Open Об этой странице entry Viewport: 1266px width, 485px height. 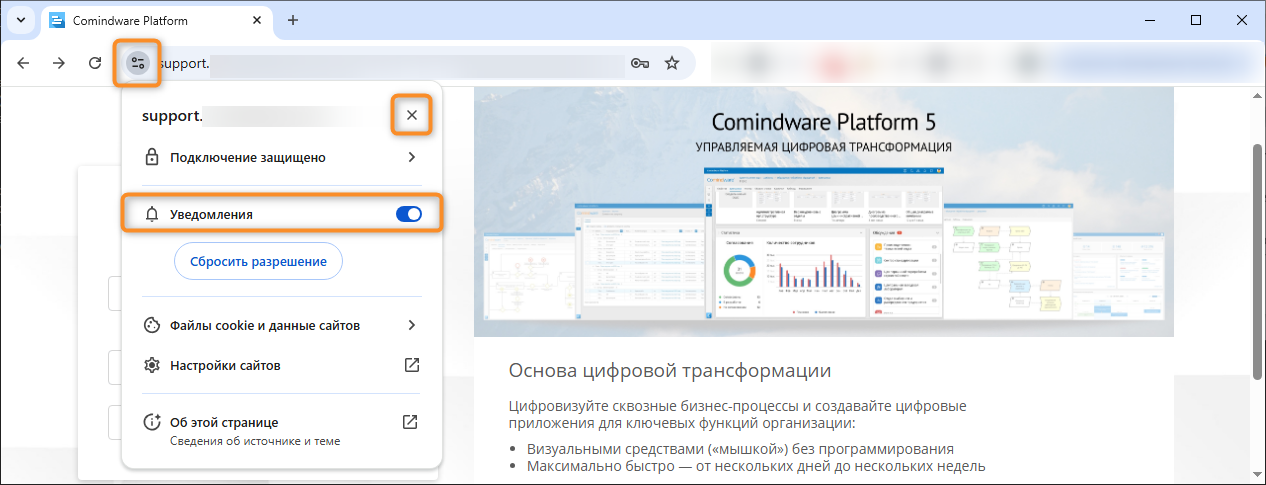coord(281,431)
